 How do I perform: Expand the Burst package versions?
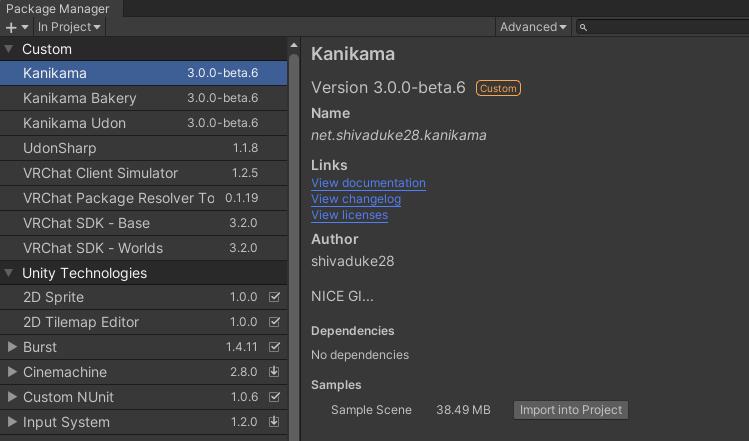[x=12, y=347]
